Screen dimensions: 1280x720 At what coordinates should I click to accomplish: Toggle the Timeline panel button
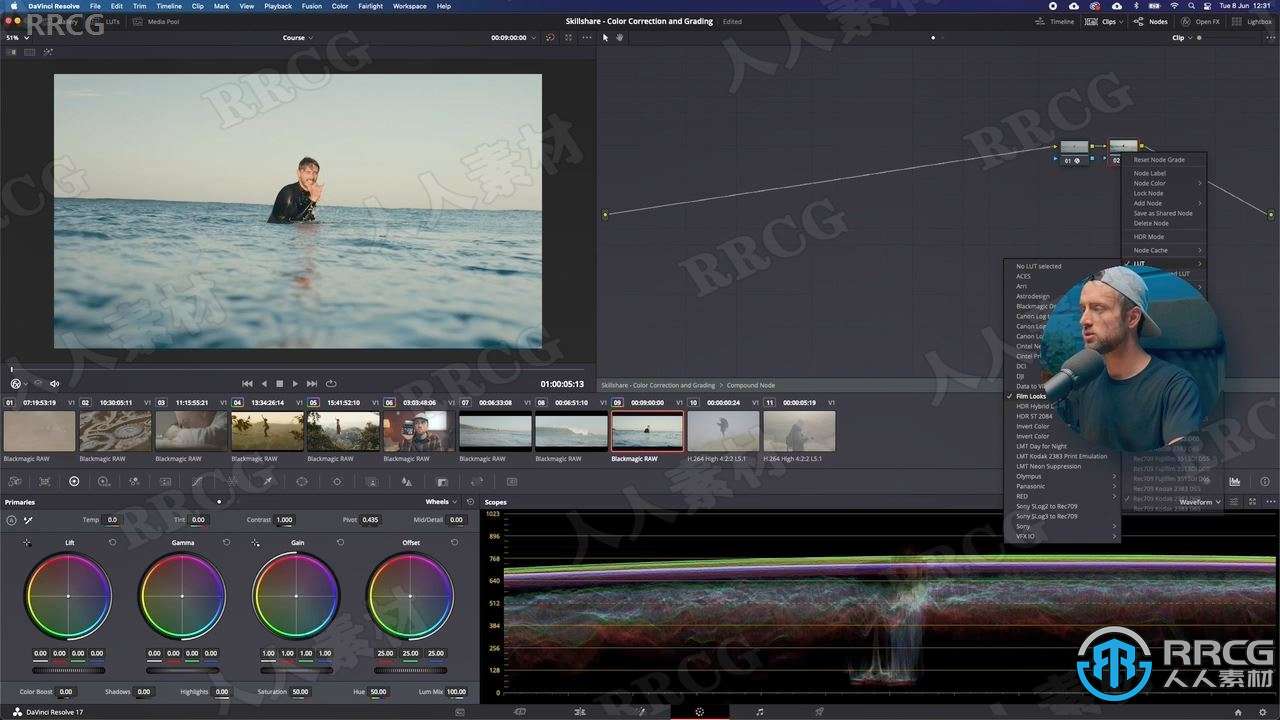(1056, 21)
